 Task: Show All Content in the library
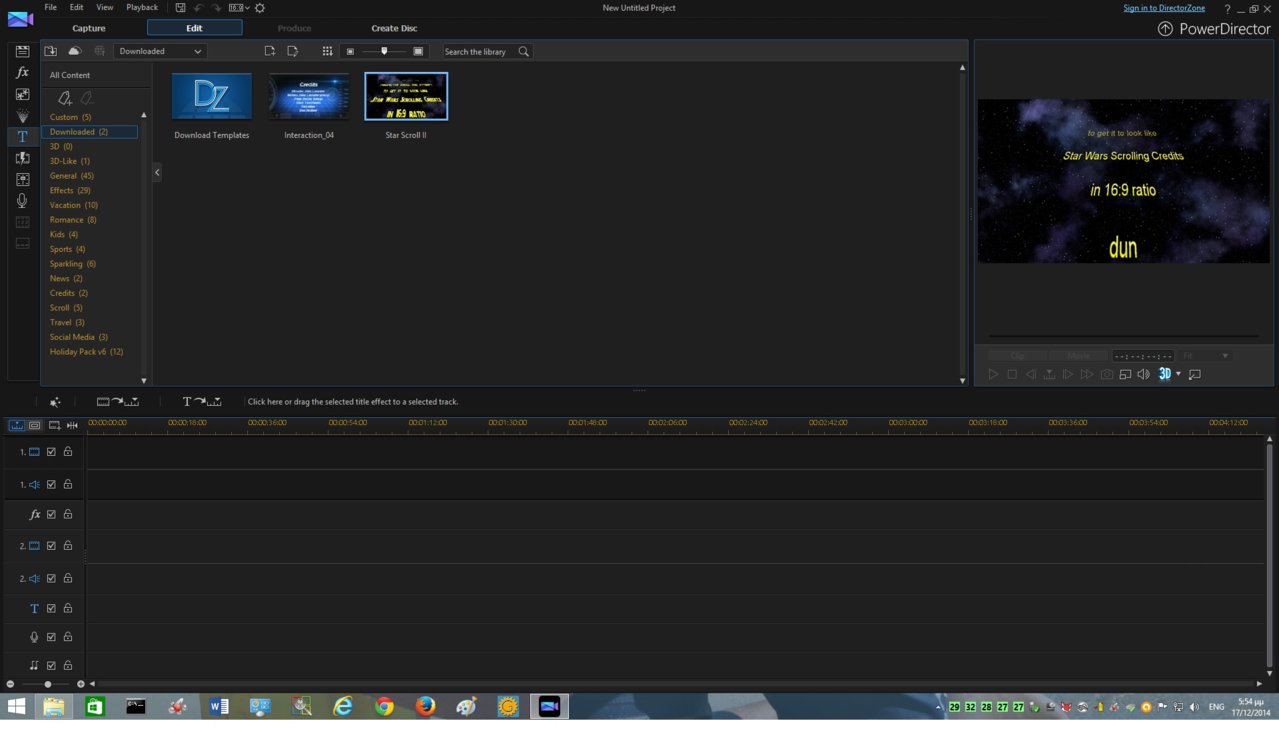pos(70,75)
